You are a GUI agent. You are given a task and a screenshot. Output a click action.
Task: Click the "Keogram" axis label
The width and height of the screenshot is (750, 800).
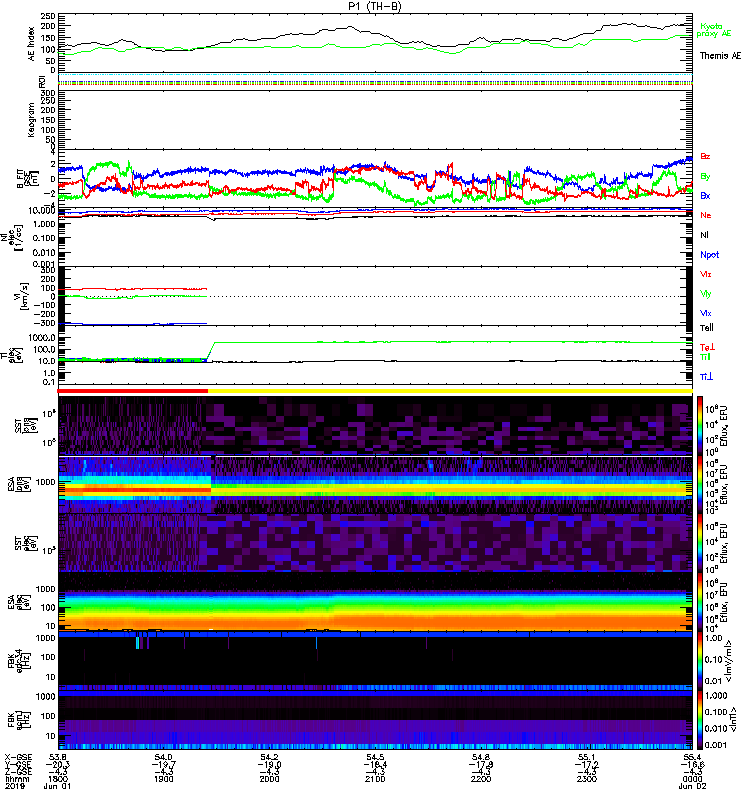[x=32, y=120]
